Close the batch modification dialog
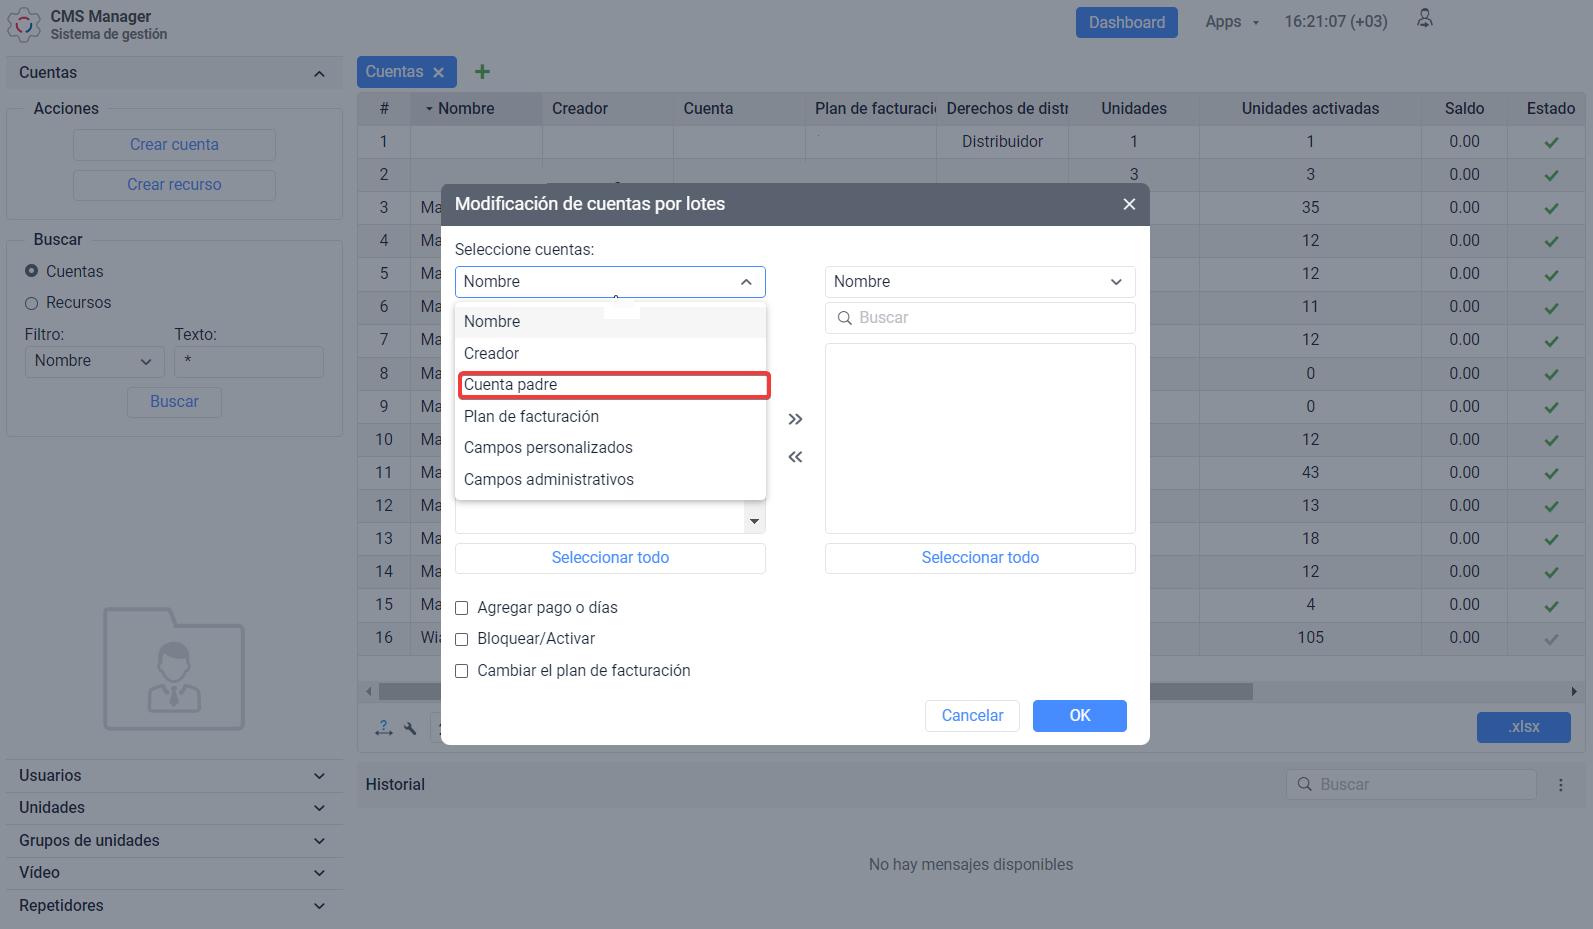1593x929 pixels. point(1129,204)
